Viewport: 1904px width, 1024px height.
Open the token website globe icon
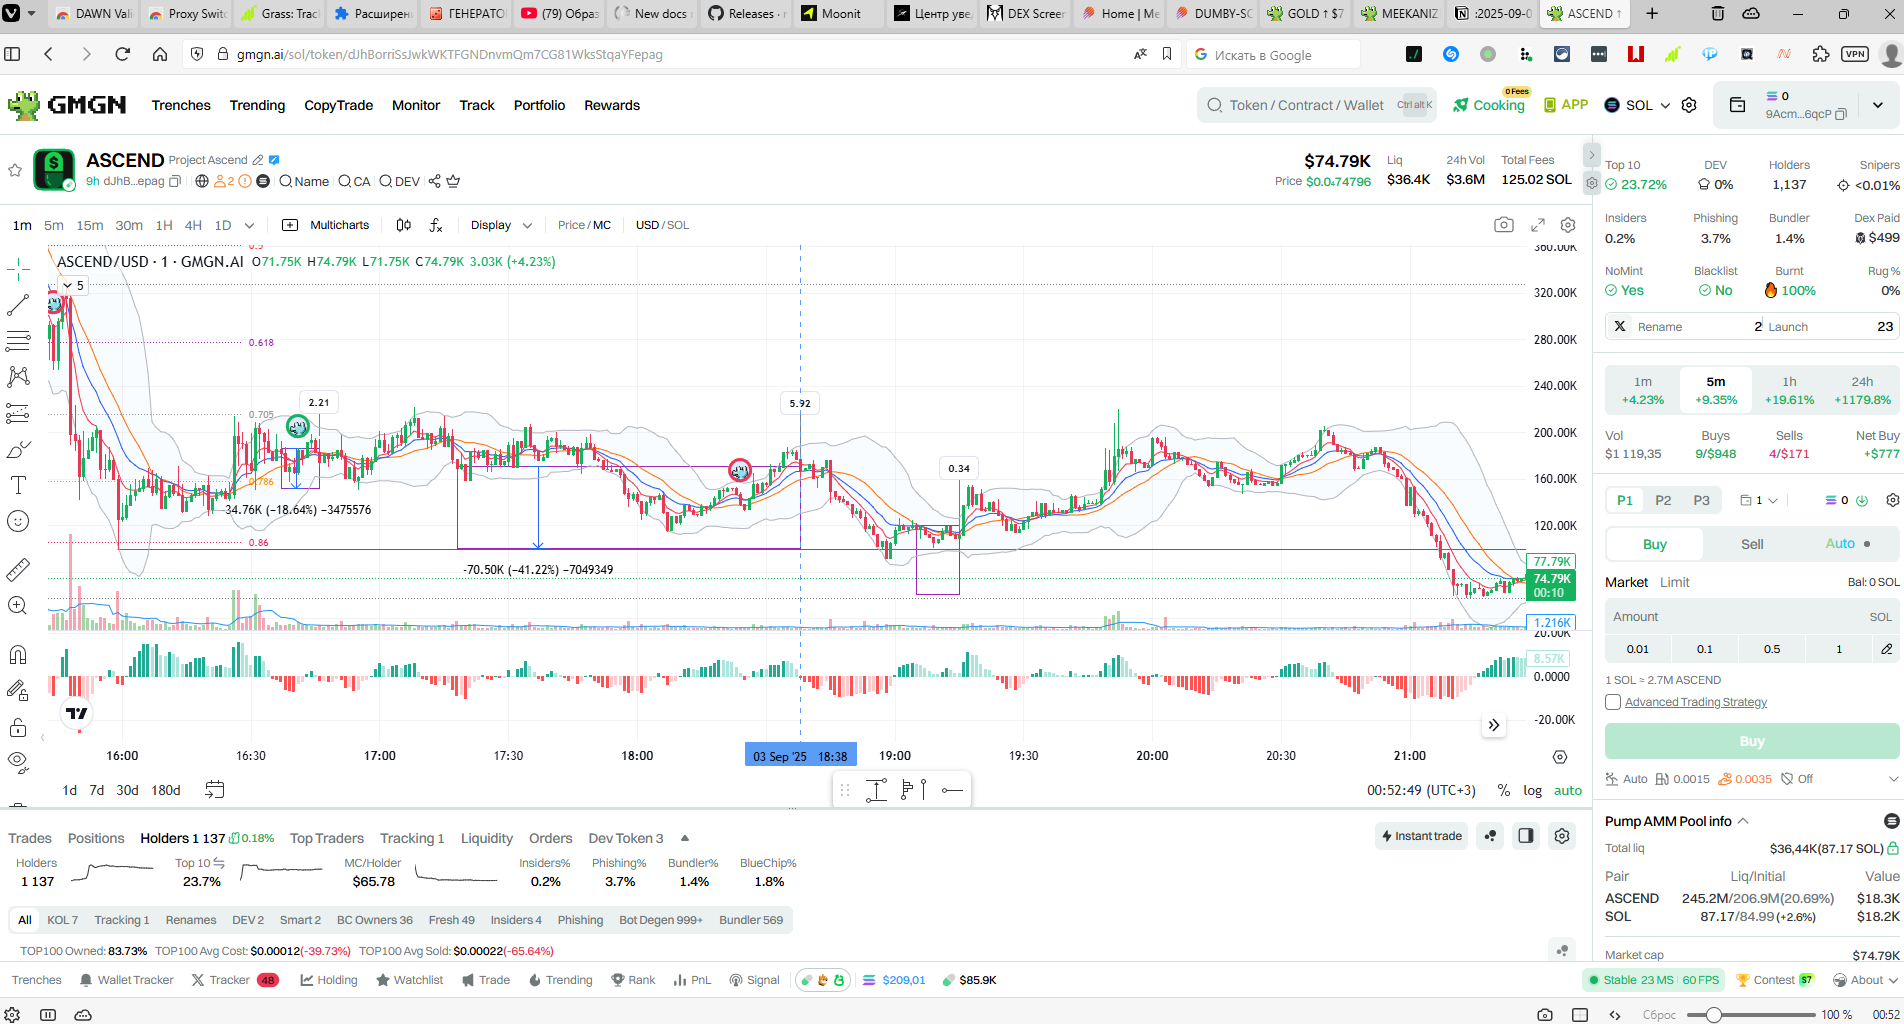pos(202,181)
